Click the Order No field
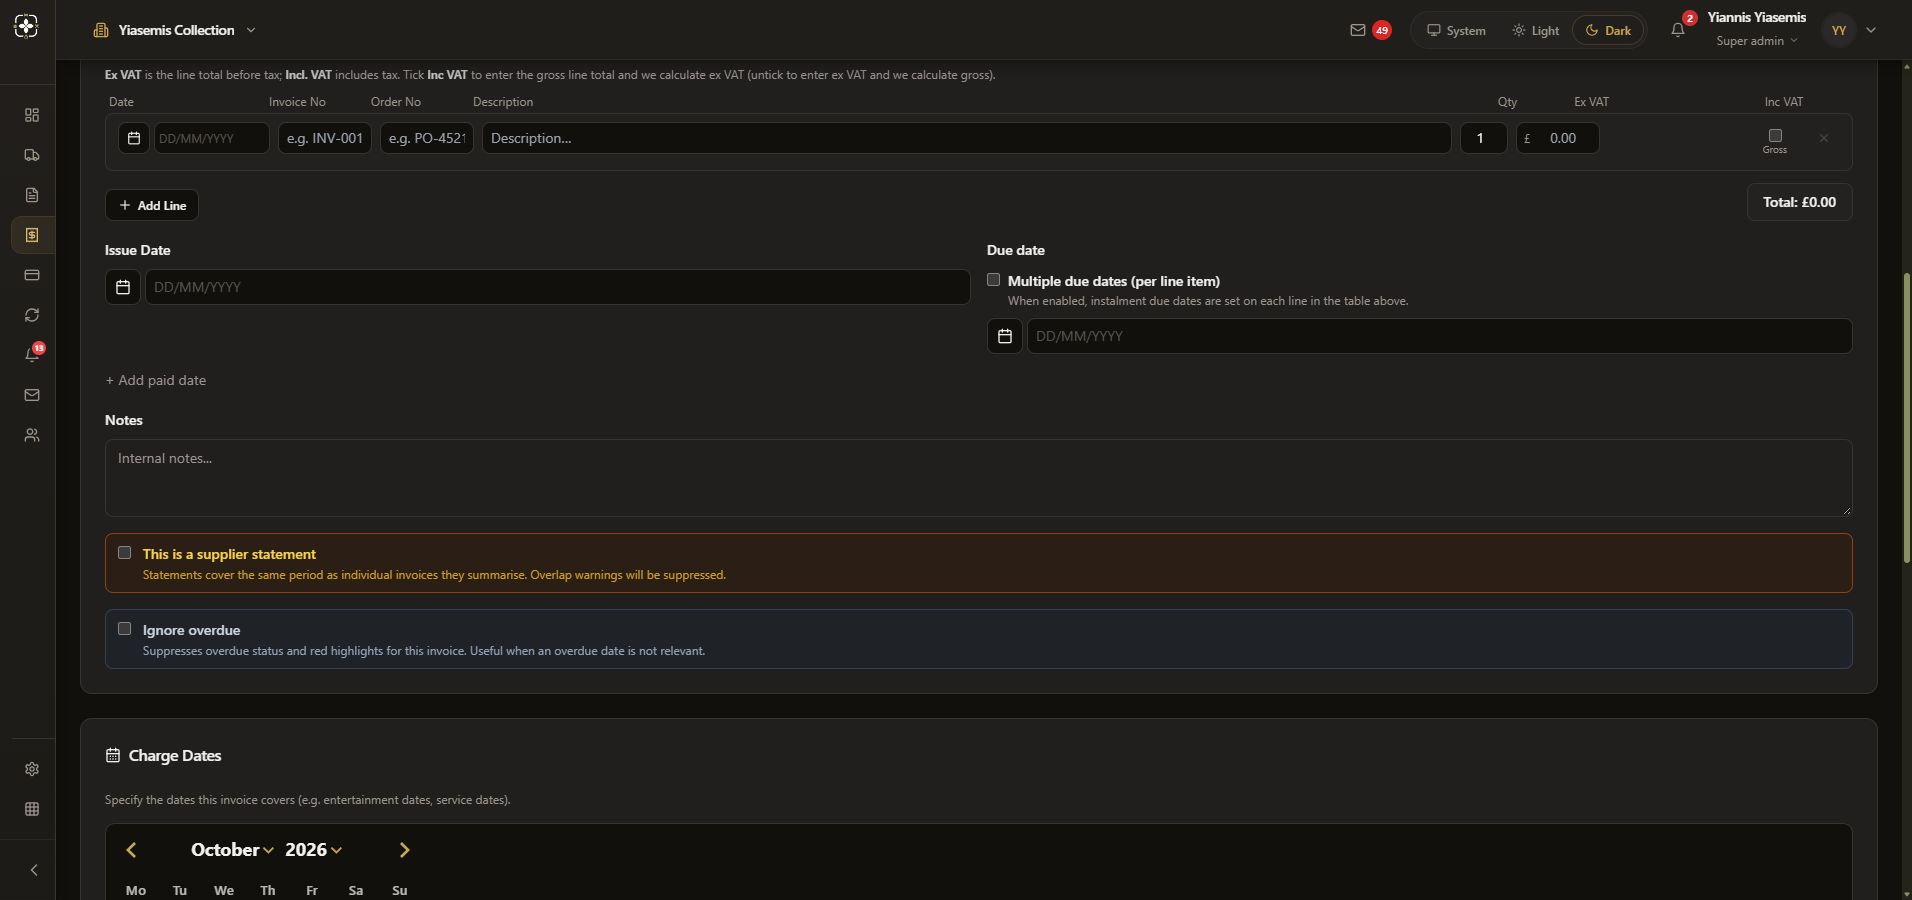 coord(427,138)
